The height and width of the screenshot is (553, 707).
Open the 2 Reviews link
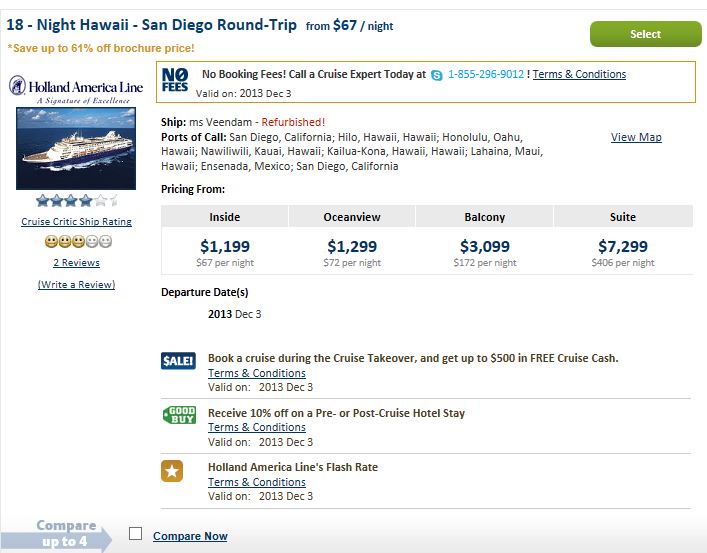point(77,263)
